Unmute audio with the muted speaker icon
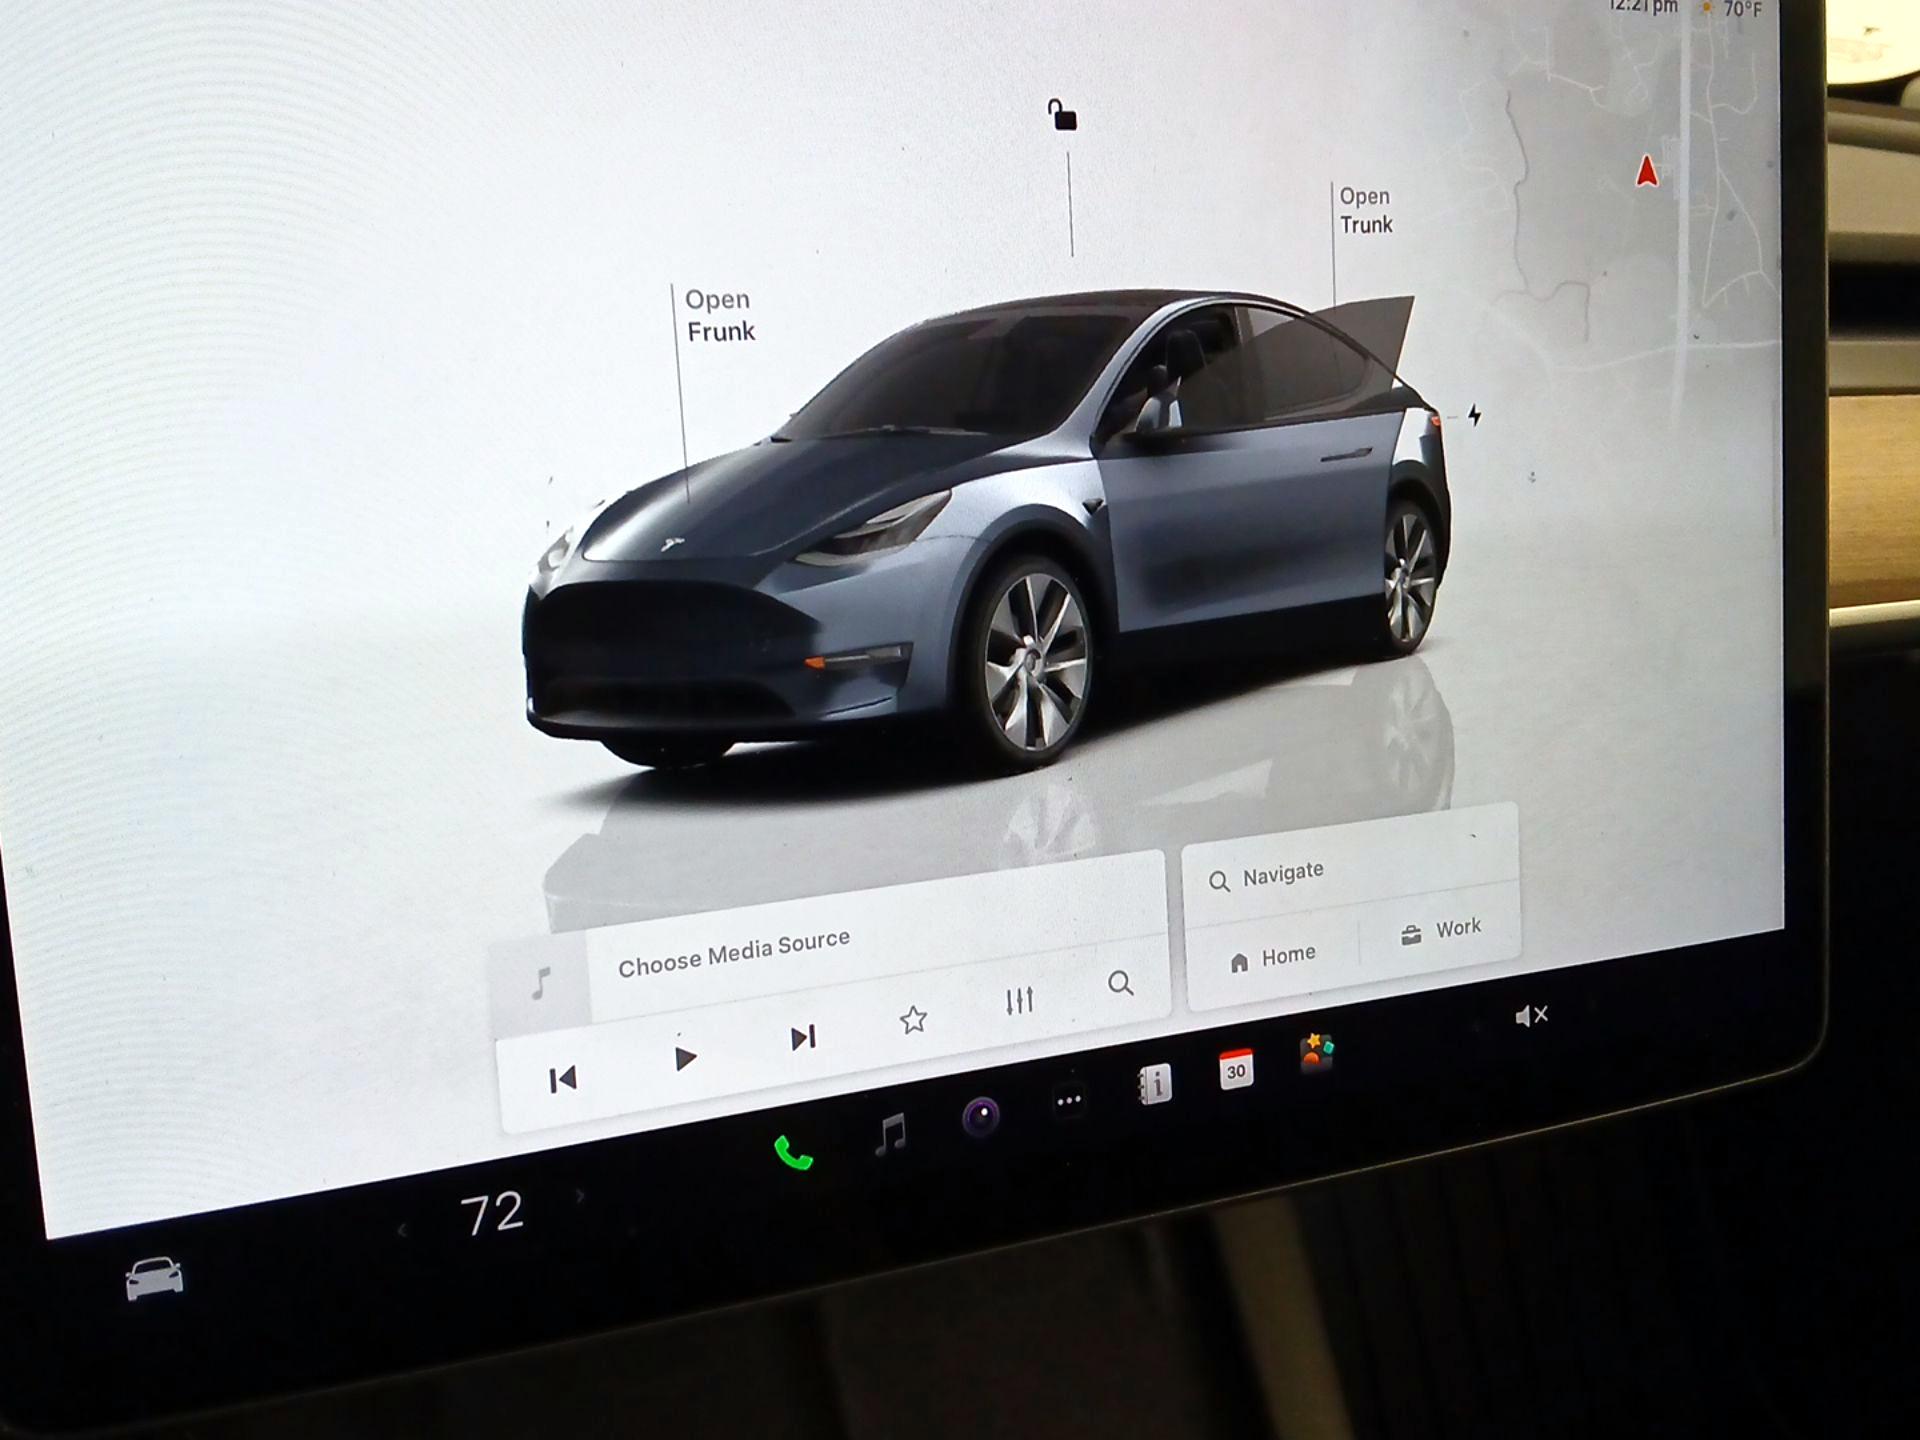The height and width of the screenshot is (1440, 1920). coord(1530,1016)
